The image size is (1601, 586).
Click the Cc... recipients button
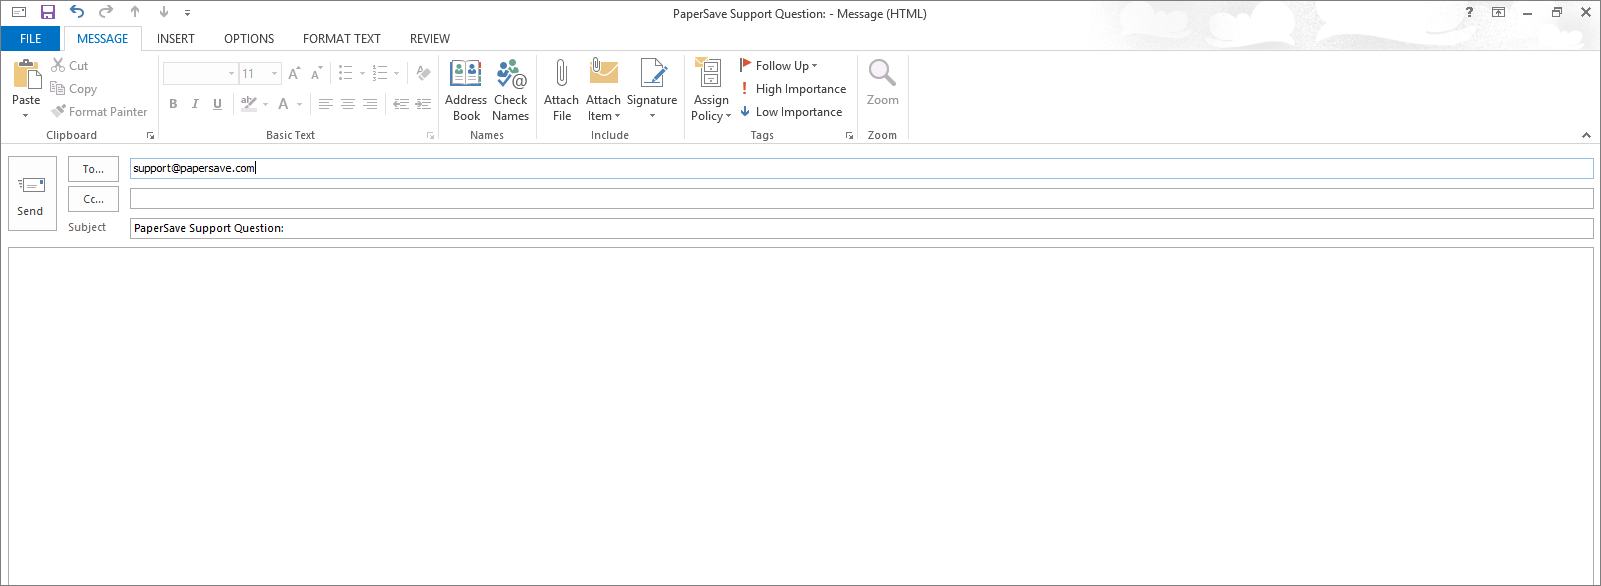click(x=93, y=199)
